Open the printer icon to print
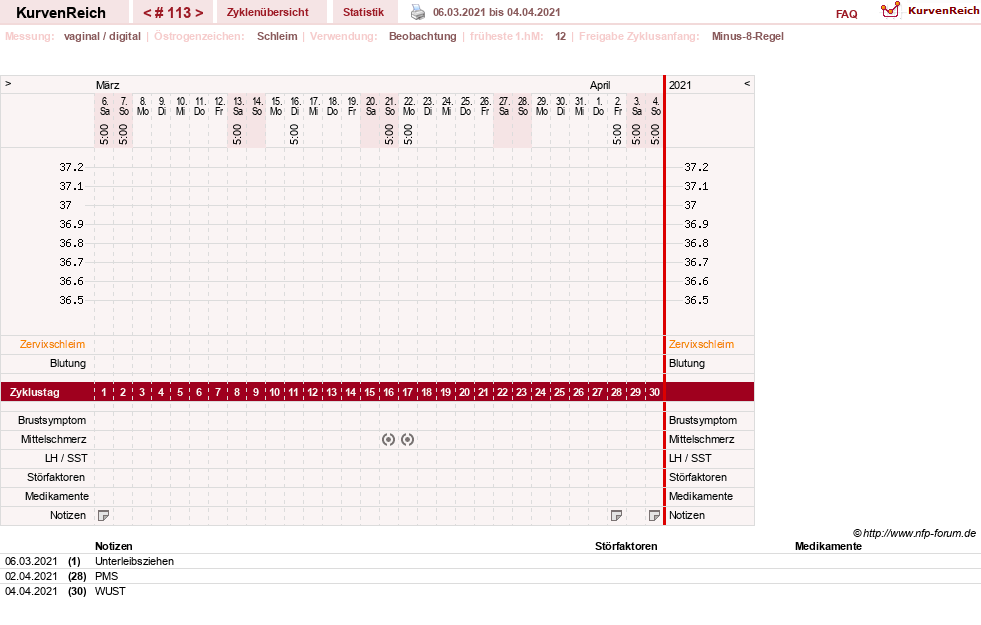Screen dimensions: 981x625 click(x=418, y=12)
